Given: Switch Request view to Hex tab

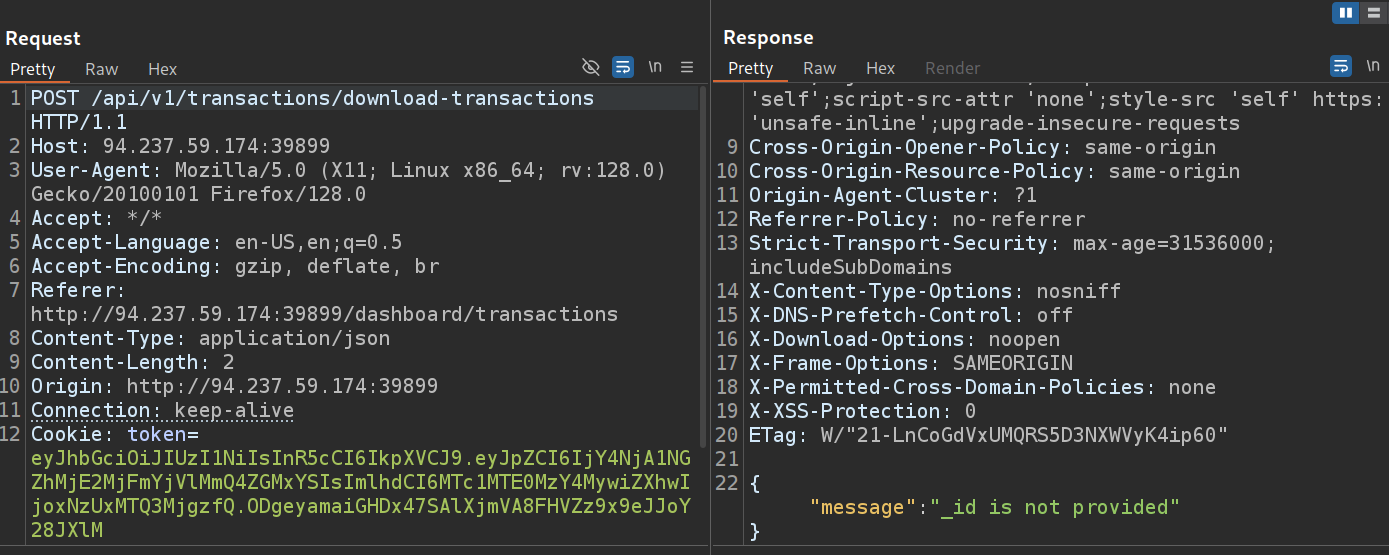Looking at the screenshot, I should 162,69.
